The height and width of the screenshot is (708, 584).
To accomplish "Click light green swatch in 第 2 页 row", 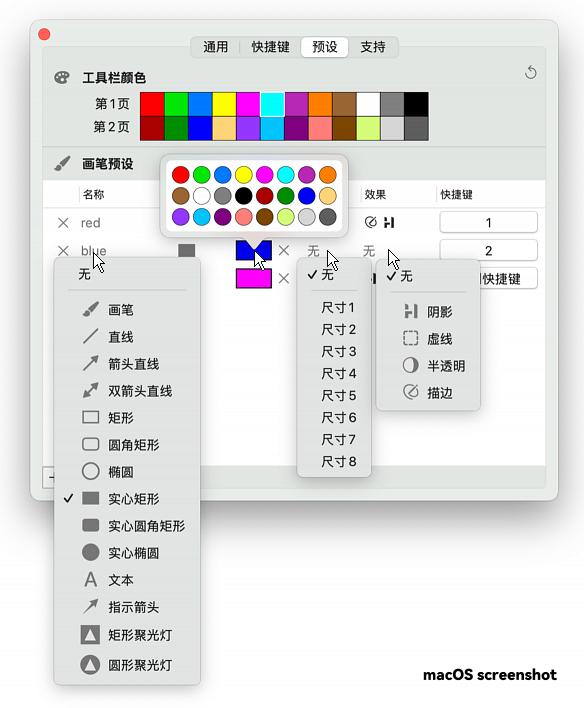I will (x=368, y=128).
